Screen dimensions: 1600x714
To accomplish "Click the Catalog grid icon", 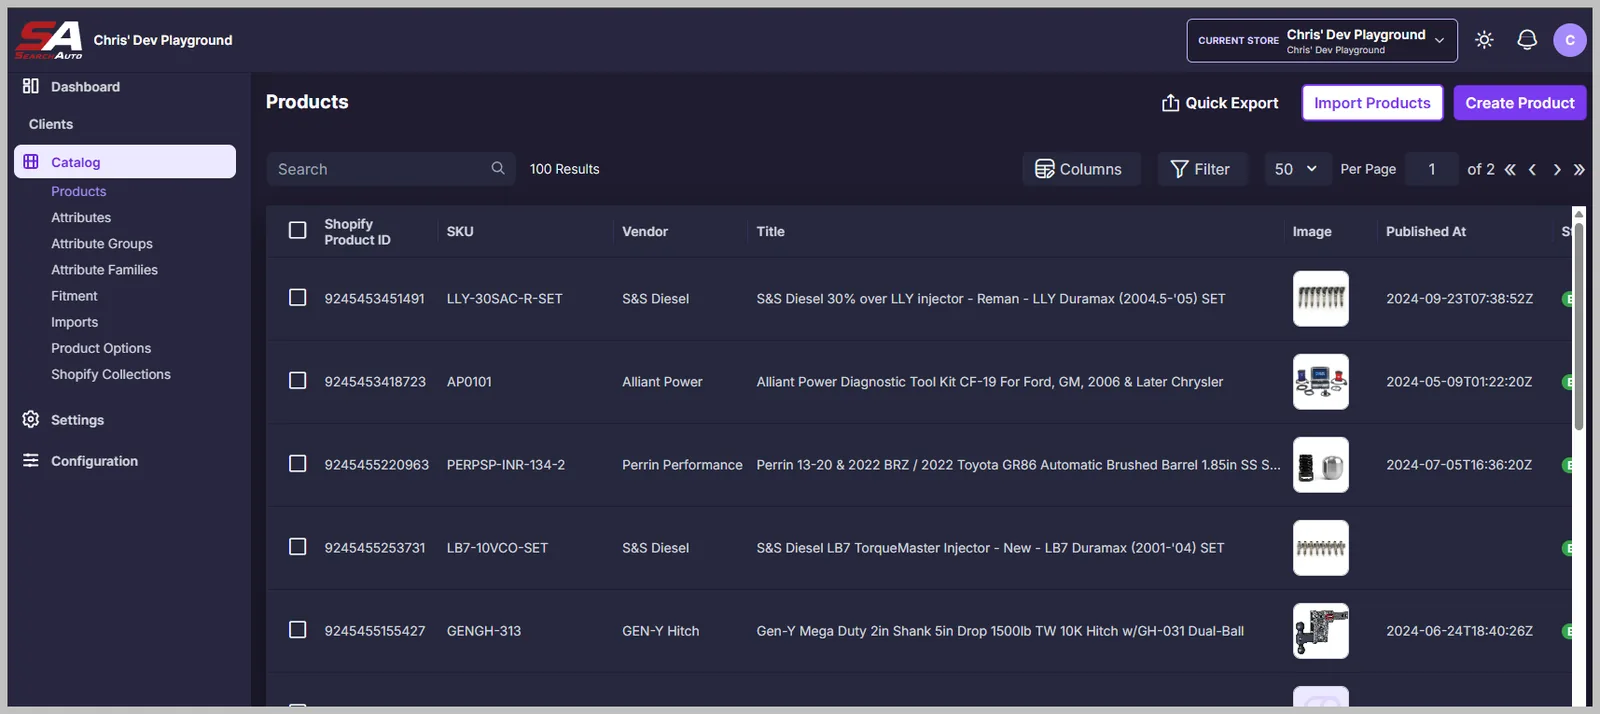I will coord(31,162).
